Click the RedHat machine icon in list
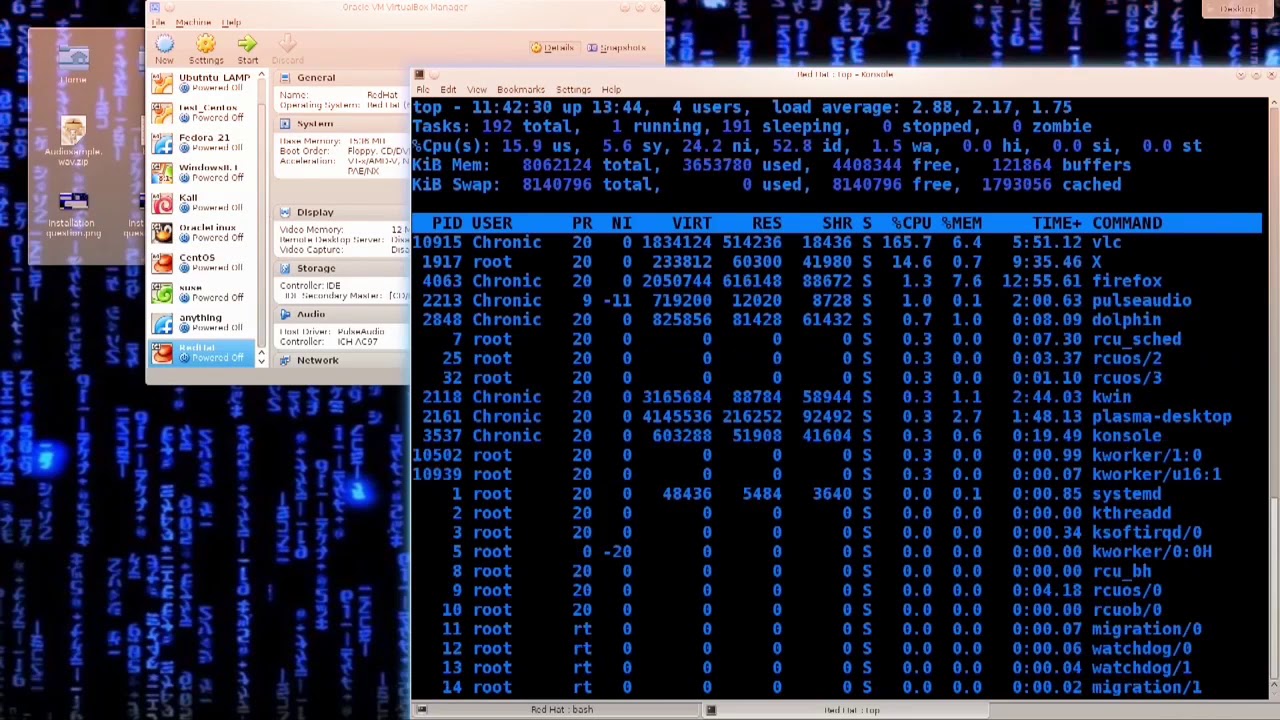Viewport: 1280px width, 720px height. [x=161, y=352]
